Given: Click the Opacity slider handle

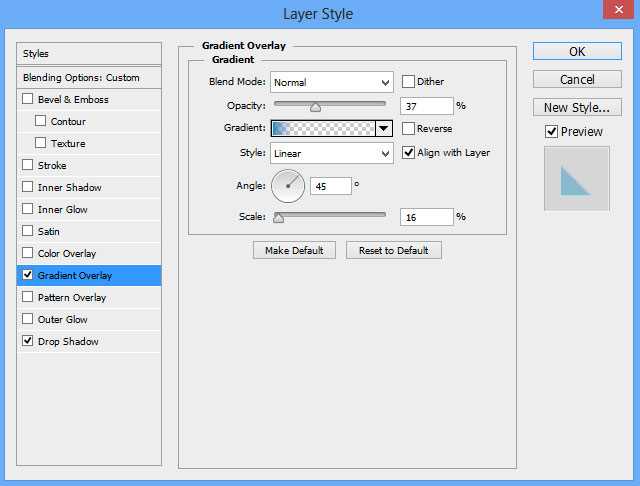Looking at the screenshot, I should pyautogui.click(x=315, y=107).
